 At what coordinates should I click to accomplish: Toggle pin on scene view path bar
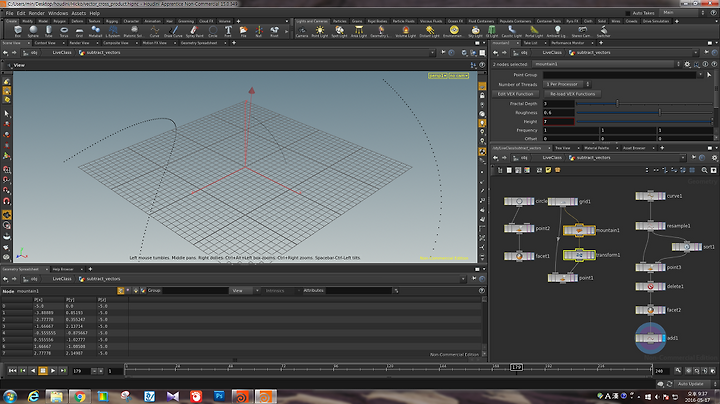(x=443, y=53)
